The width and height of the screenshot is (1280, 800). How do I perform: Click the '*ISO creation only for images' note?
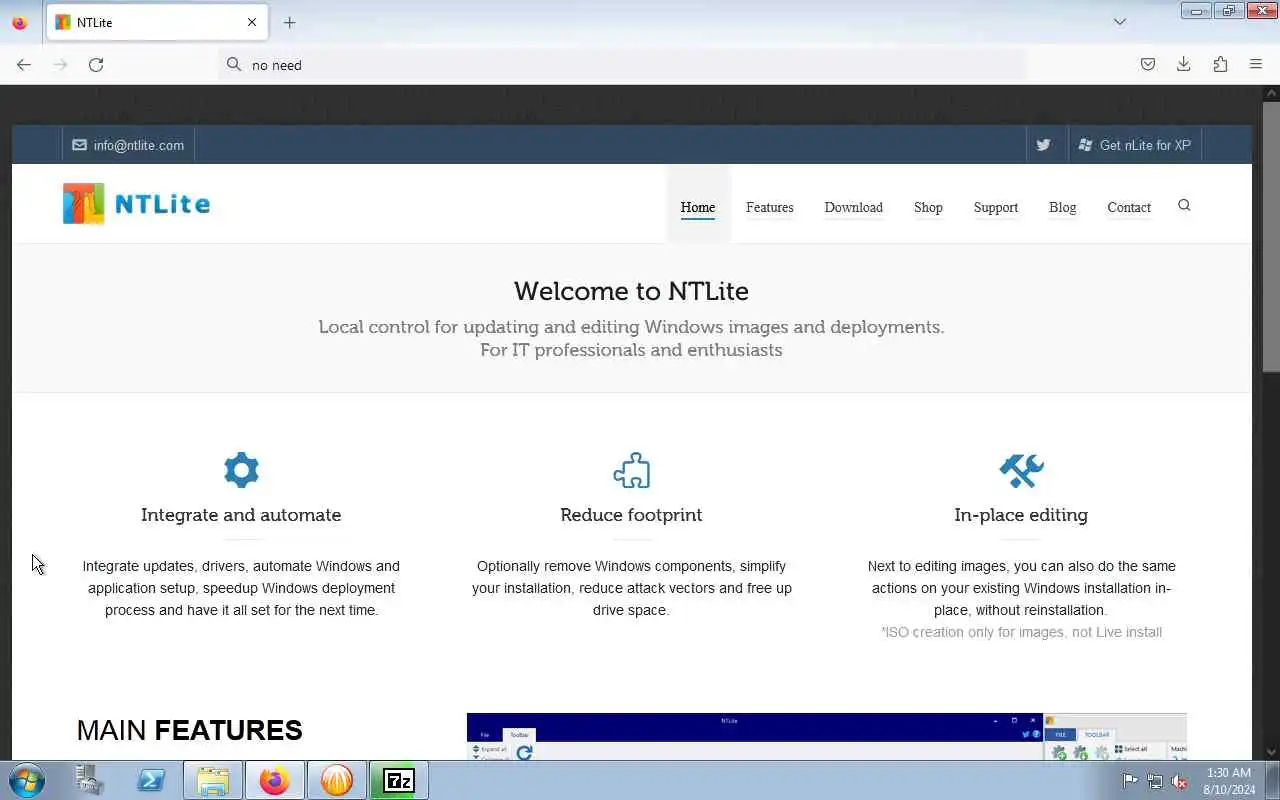pyautogui.click(x=1021, y=632)
